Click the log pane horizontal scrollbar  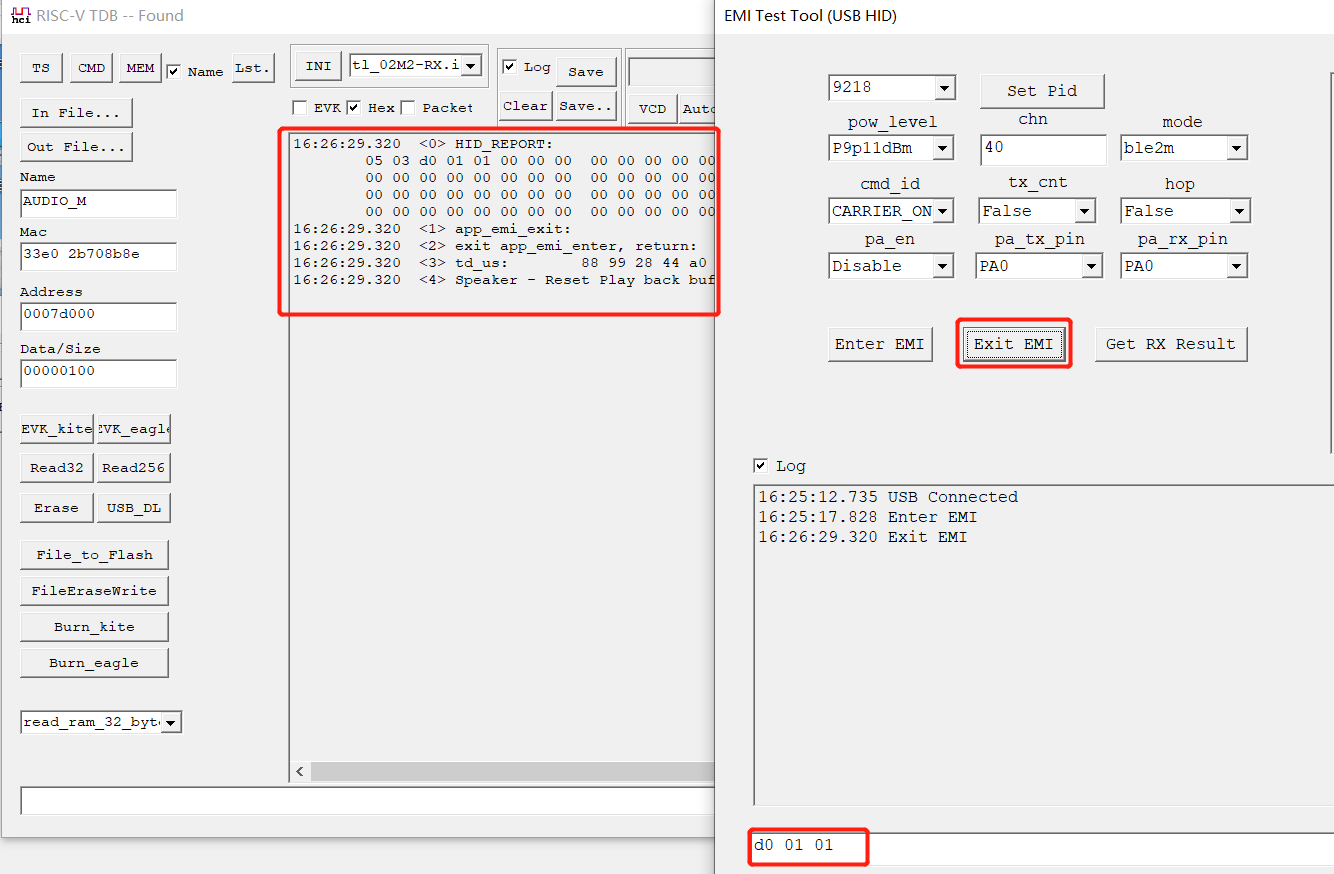pyautogui.click(x=510, y=772)
